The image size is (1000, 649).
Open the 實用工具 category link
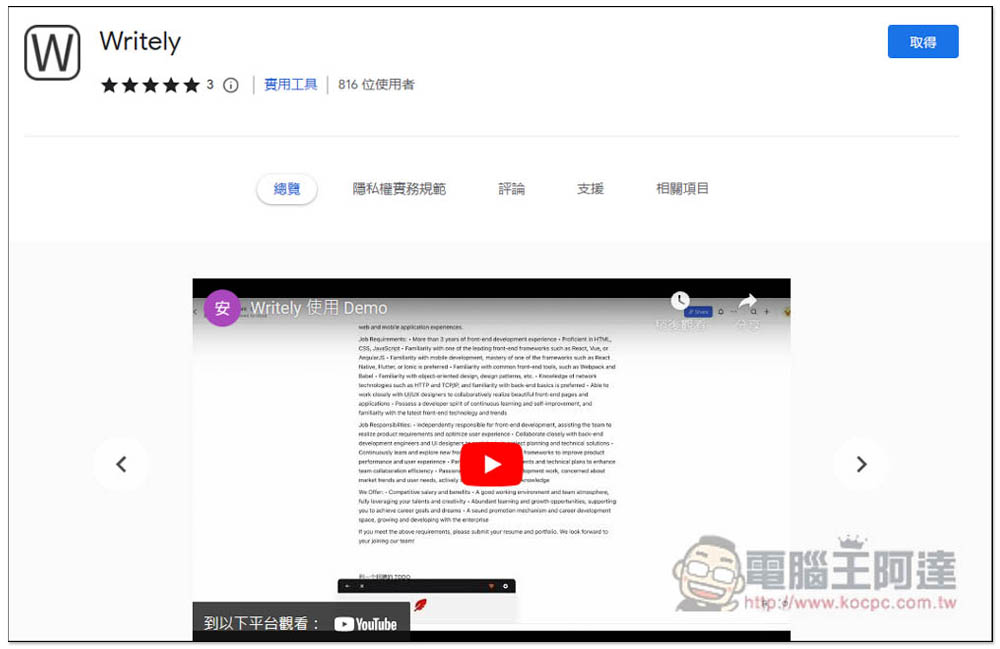coord(290,84)
